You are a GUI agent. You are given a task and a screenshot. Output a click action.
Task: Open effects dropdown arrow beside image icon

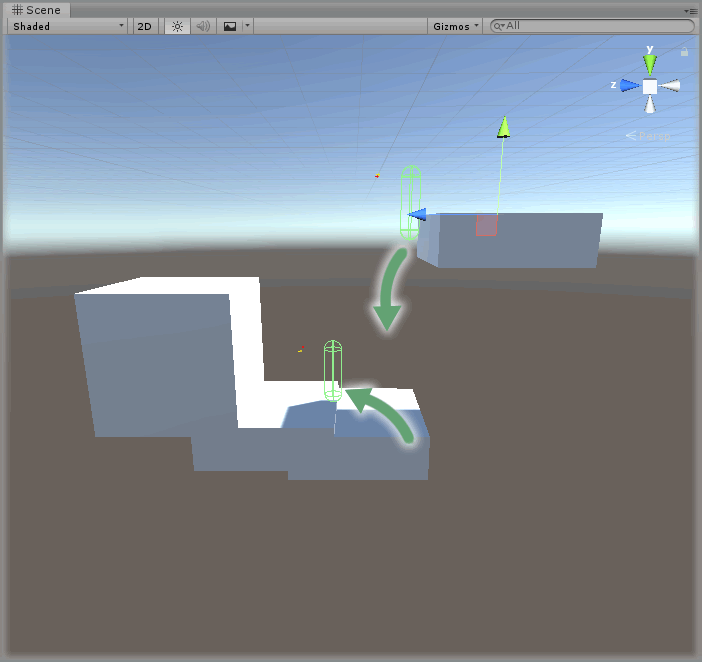248,26
